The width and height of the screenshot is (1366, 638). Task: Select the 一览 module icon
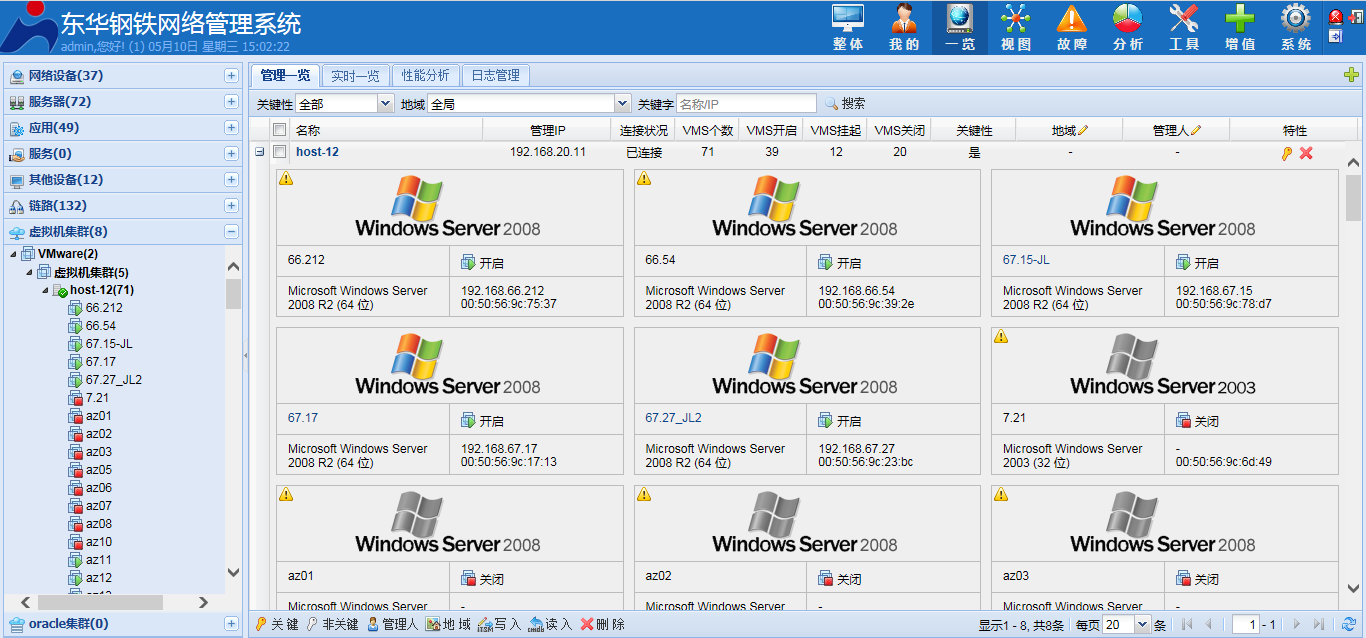click(960, 27)
